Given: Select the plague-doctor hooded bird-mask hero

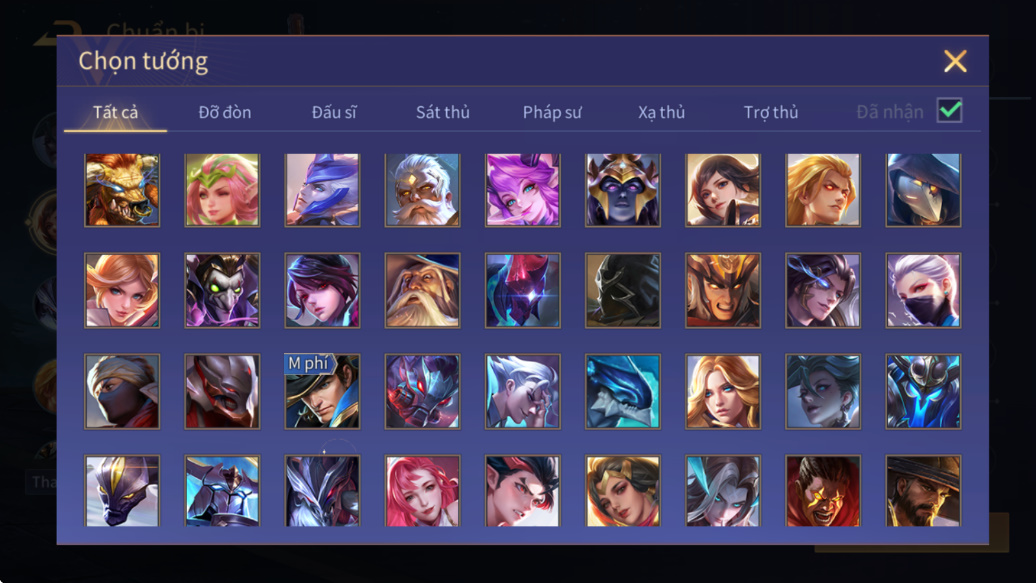Looking at the screenshot, I should pos(923,190).
